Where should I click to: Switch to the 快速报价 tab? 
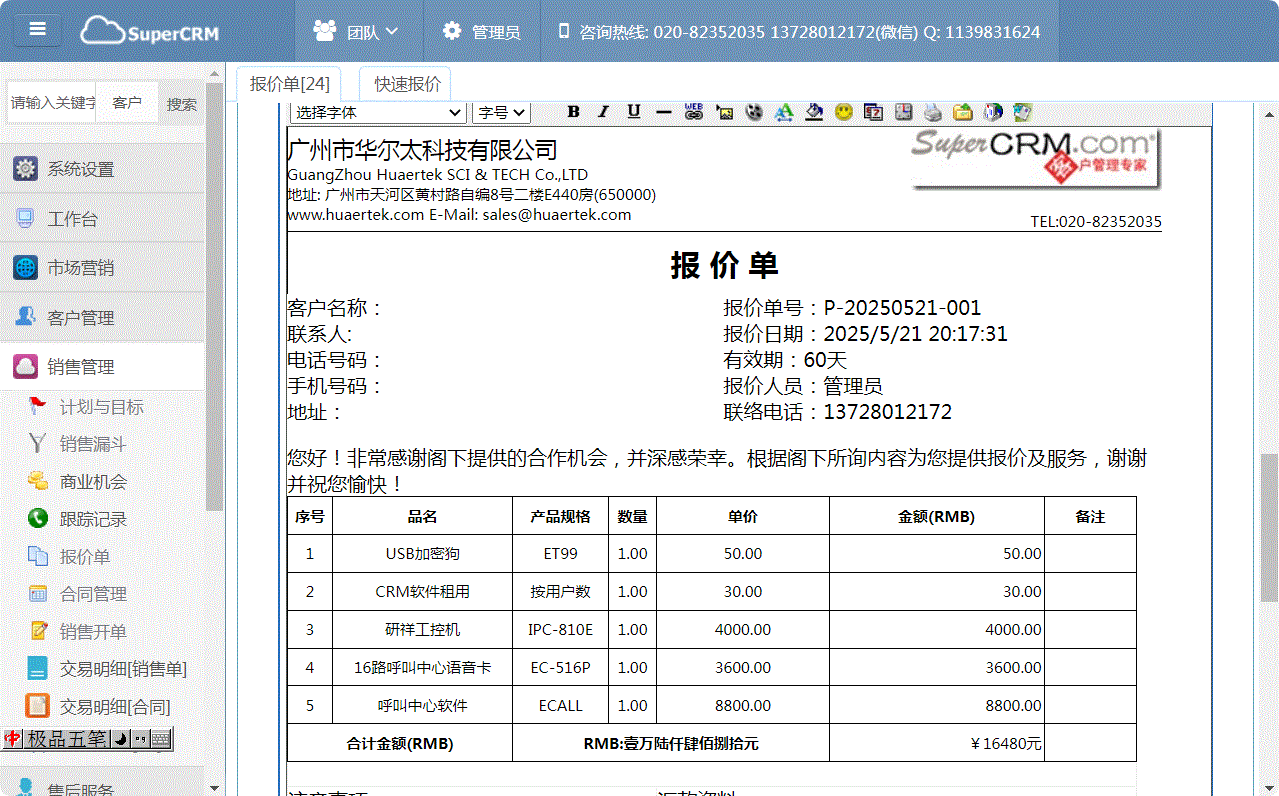point(407,84)
